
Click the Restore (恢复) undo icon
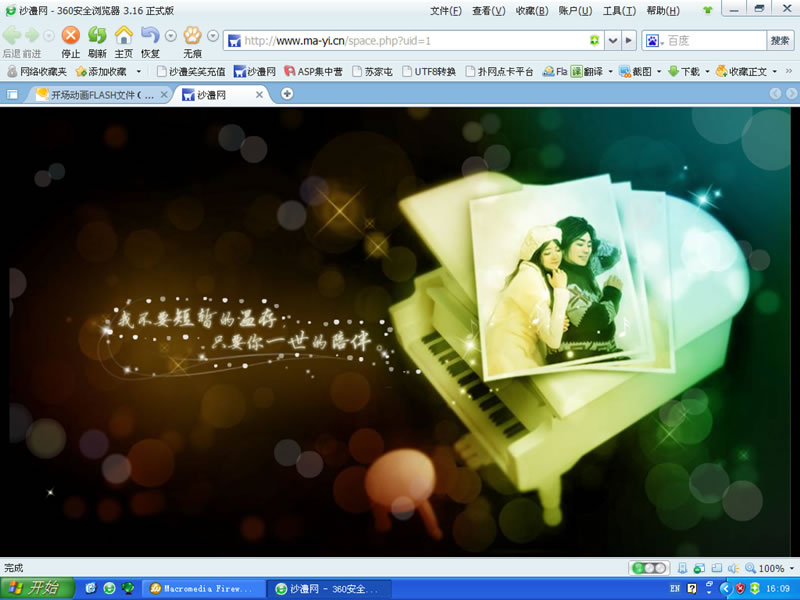(150, 35)
